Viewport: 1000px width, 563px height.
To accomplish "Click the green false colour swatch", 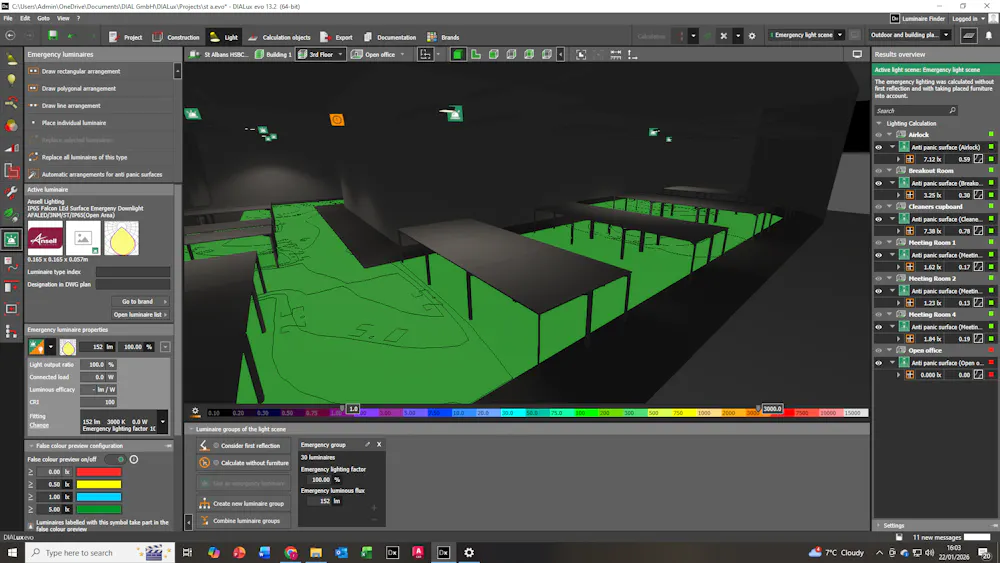I will click(x=99, y=509).
